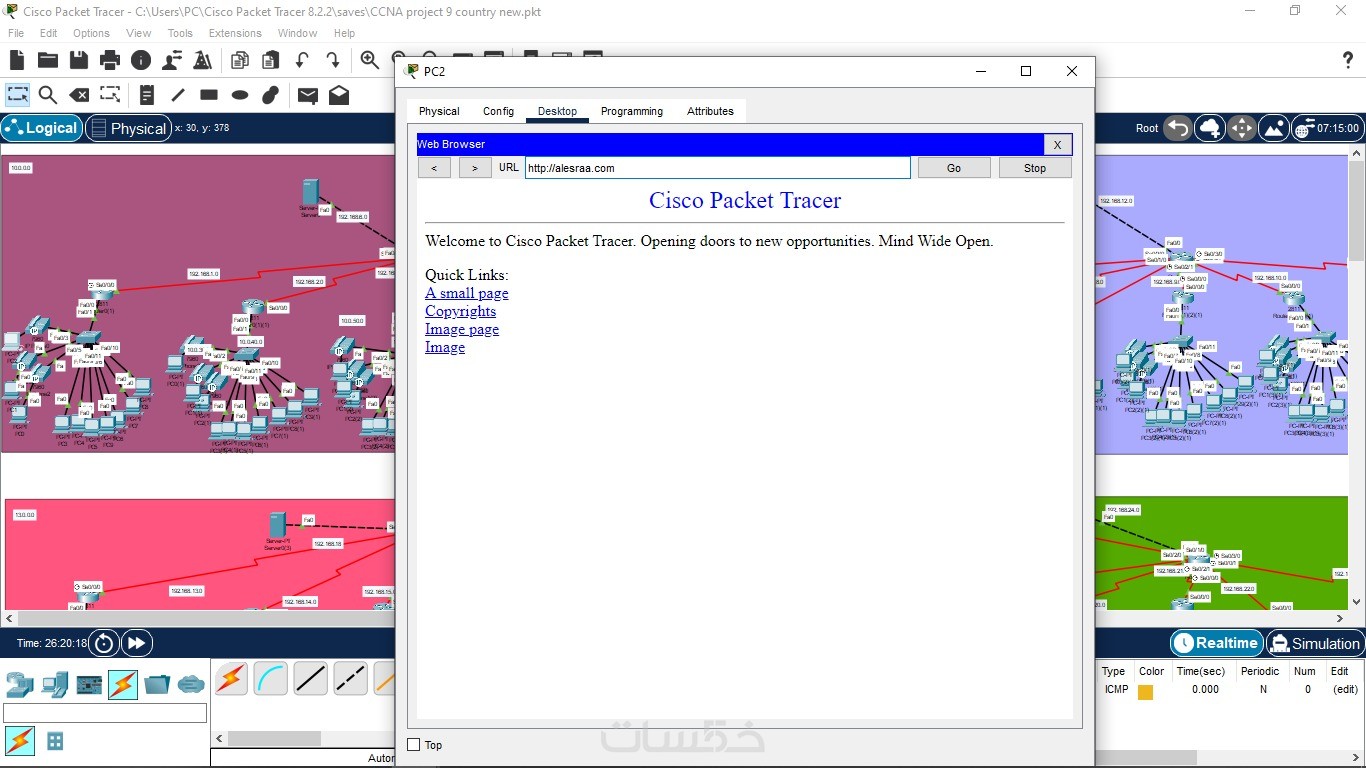Choose the Place Note tool
Screen dimensions: 1366x768
pyautogui.click(x=147, y=95)
